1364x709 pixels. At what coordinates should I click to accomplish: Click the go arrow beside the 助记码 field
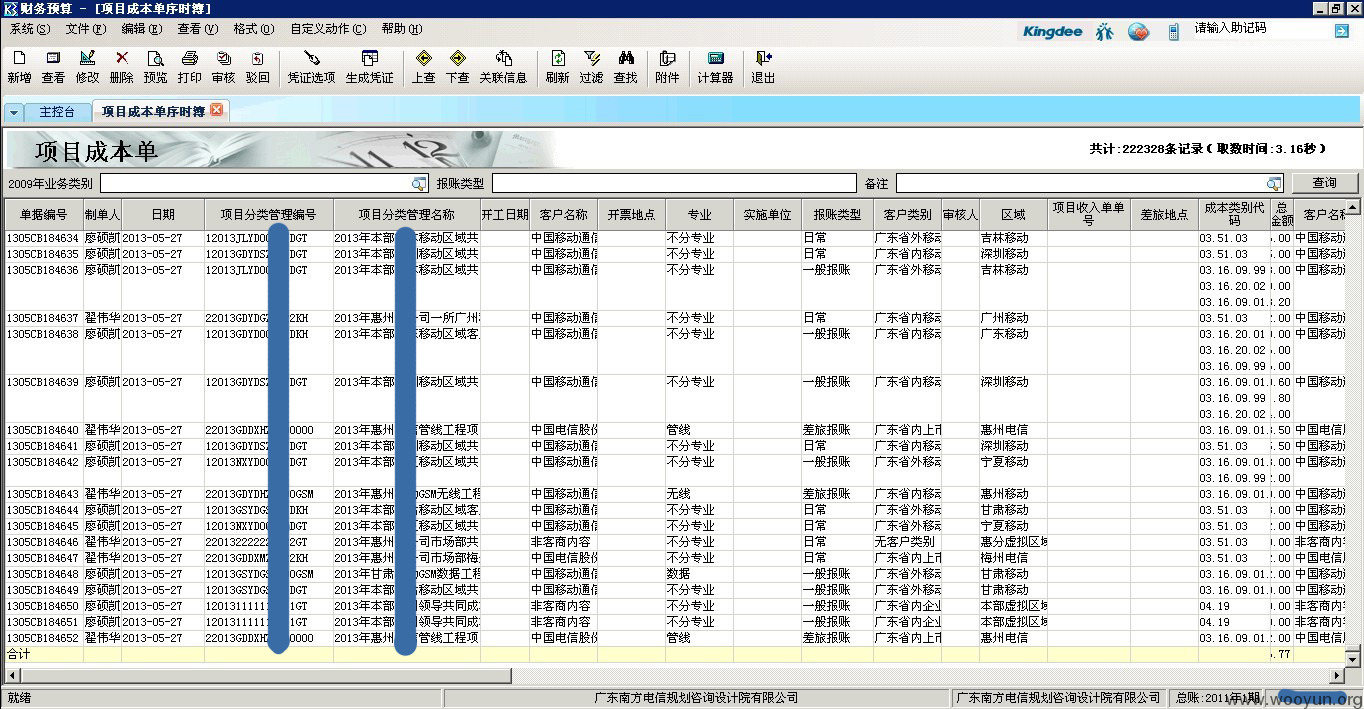(x=1342, y=31)
